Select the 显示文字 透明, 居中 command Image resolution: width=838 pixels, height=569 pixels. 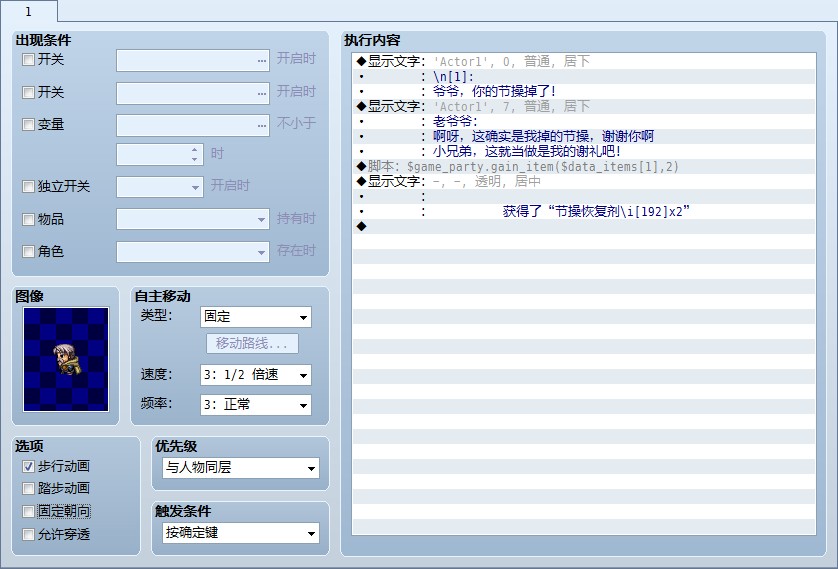point(584,181)
